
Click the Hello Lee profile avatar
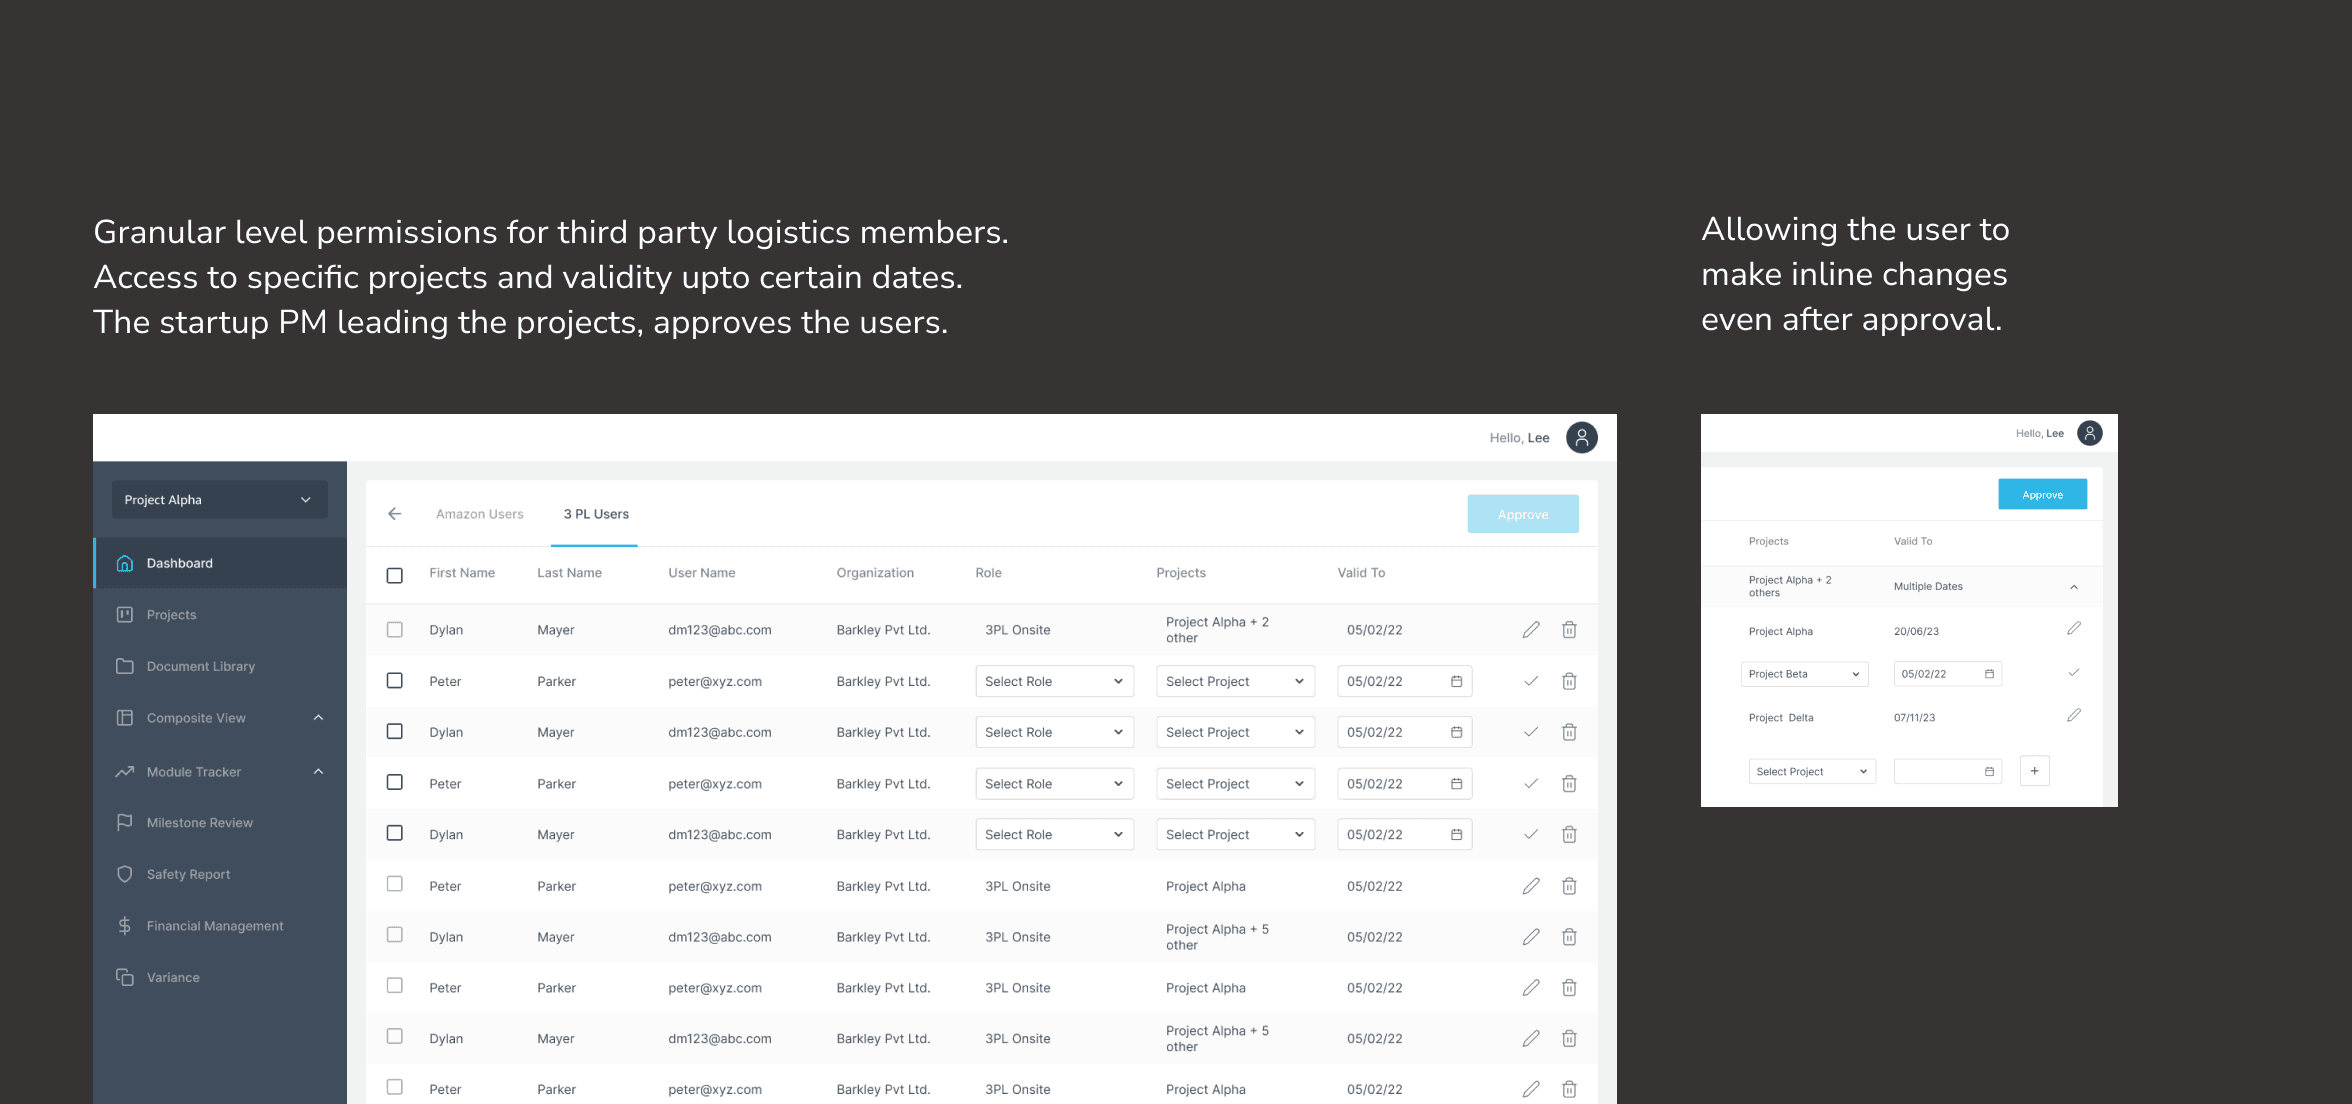(1581, 437)
